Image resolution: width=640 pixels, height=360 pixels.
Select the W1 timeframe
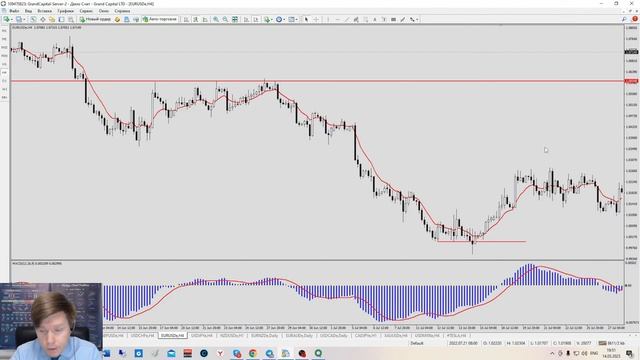(x=4, y=89)
